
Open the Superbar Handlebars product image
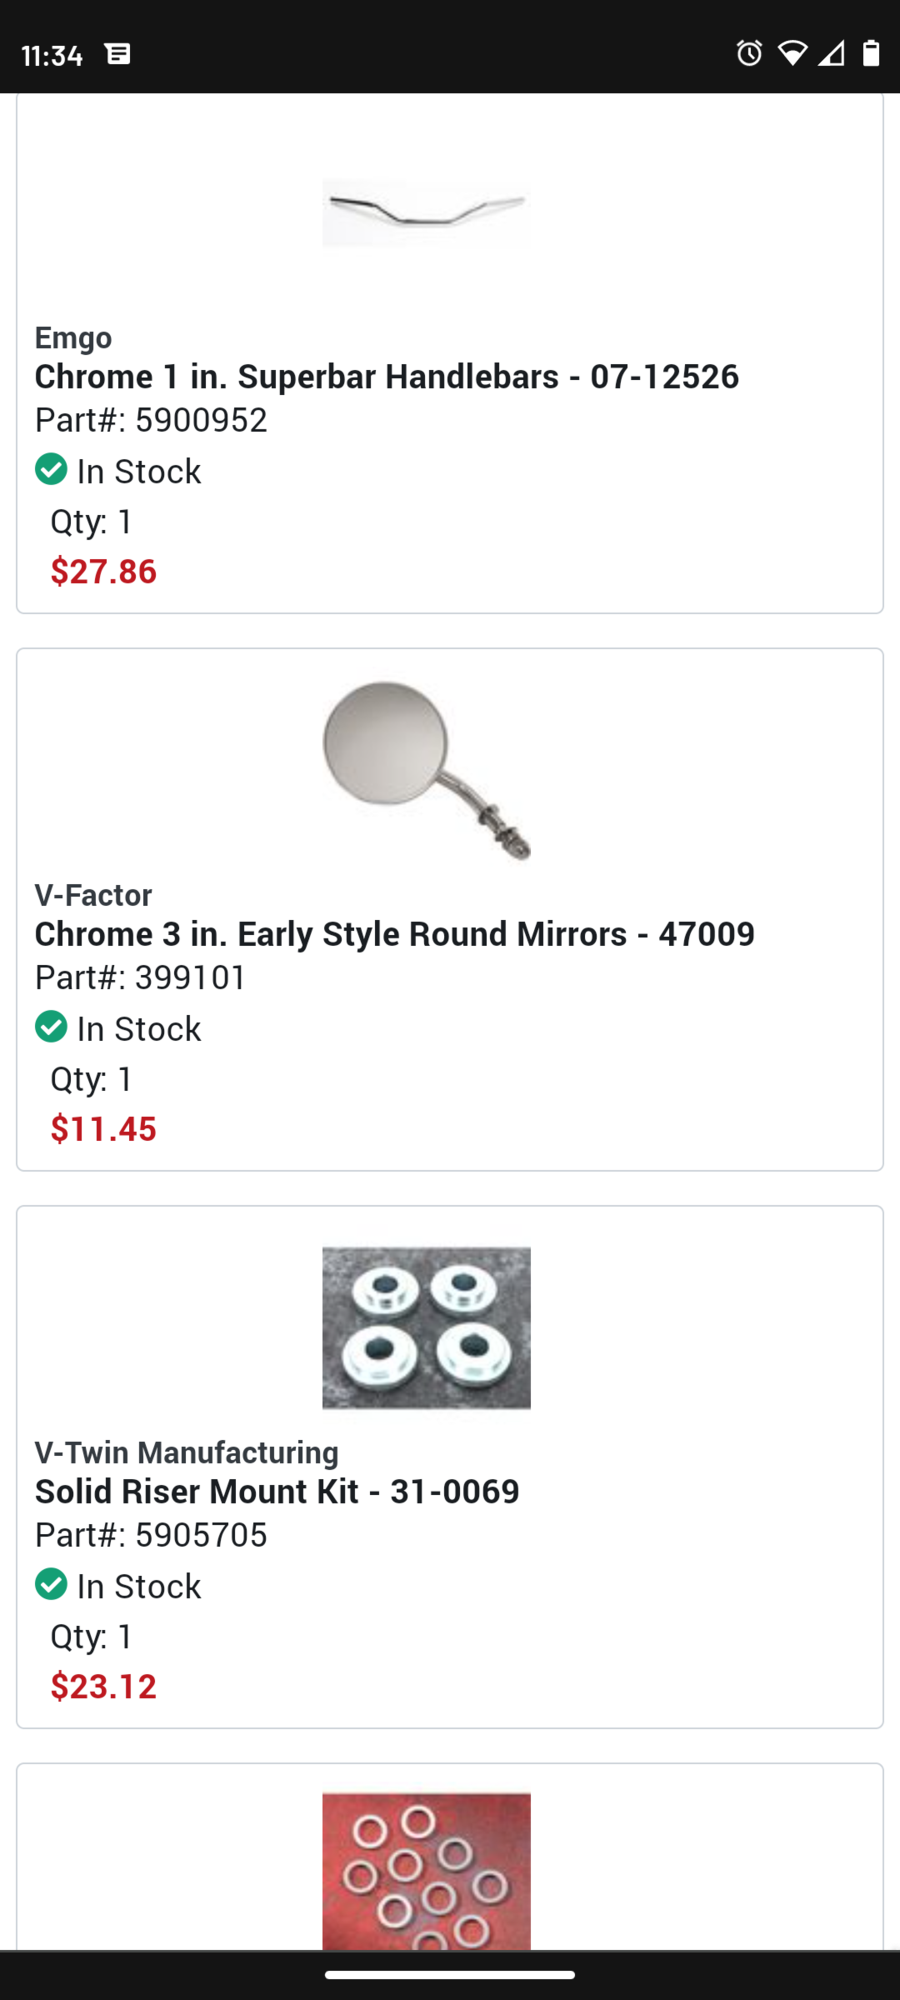pos(426,212)
